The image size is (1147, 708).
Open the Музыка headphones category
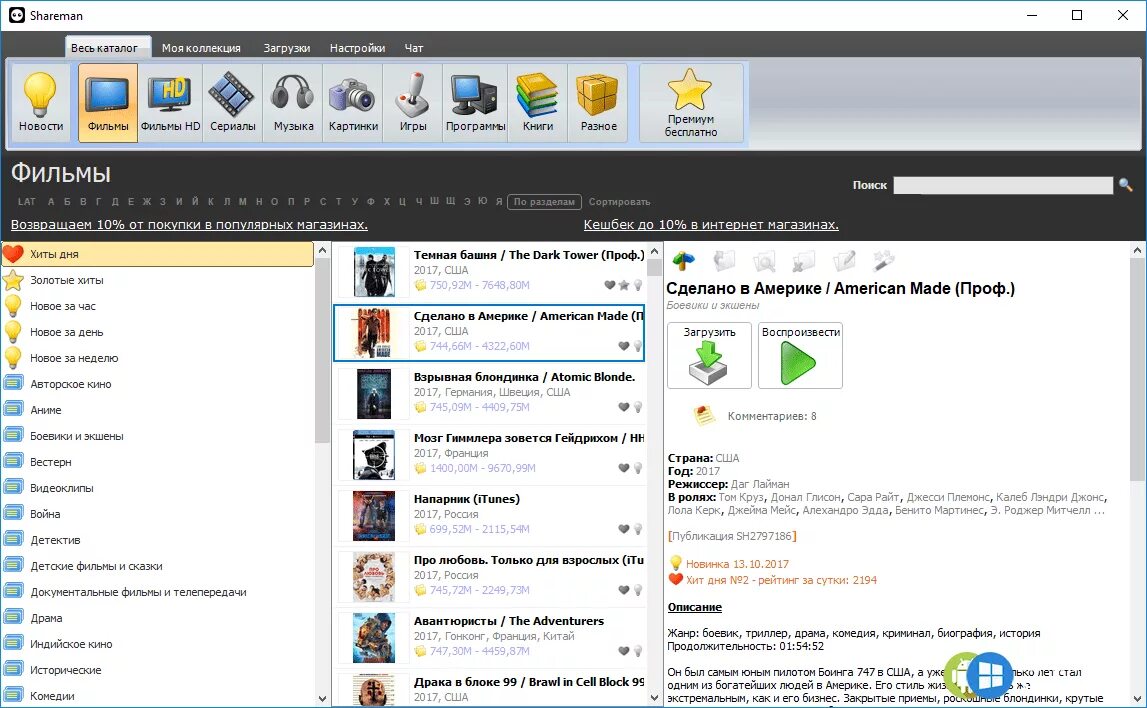pos(293,102)
